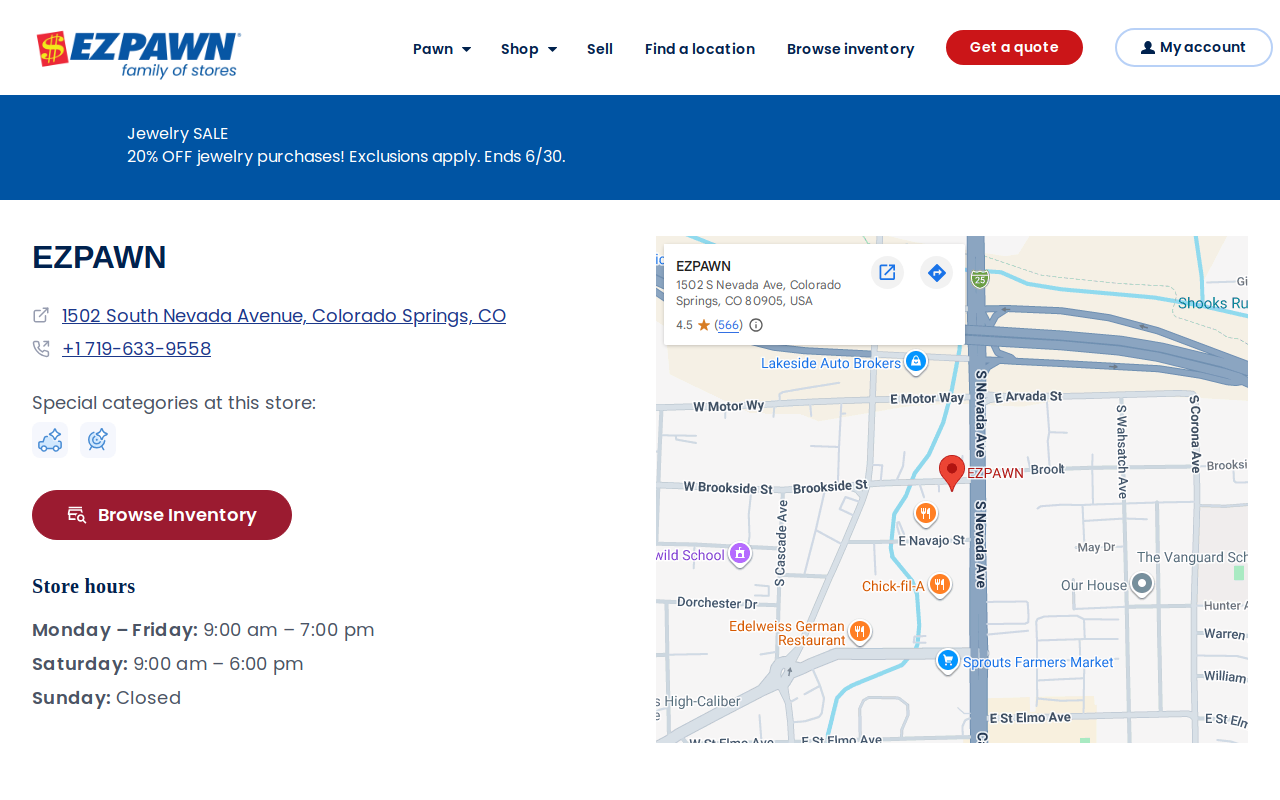Open the 1502 South Nevada Avenue address link

point(284,316)
